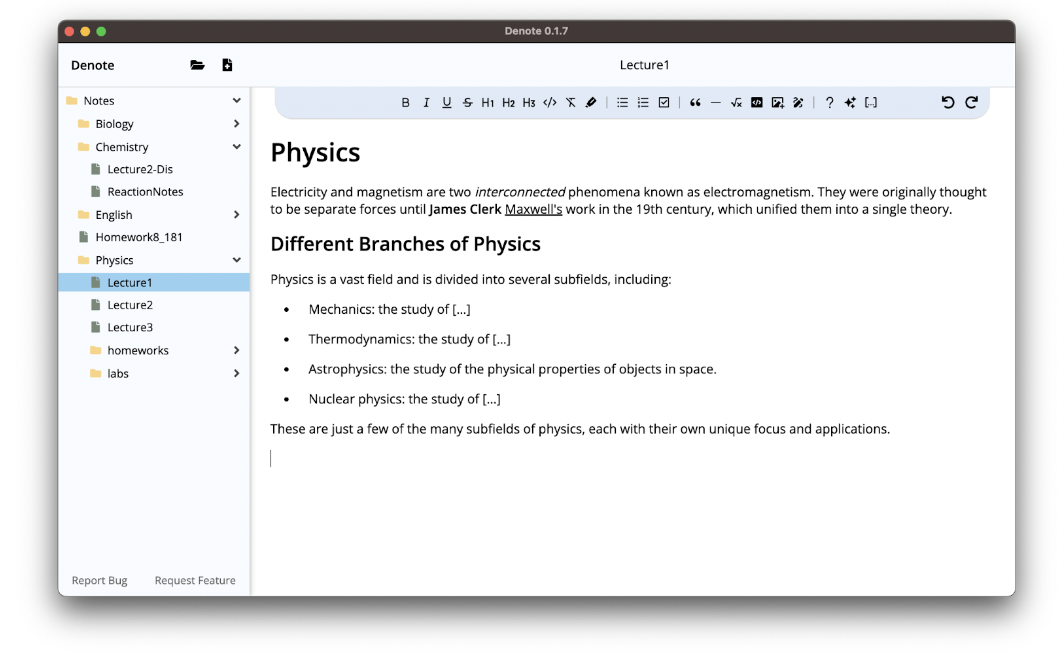Toggle underline formatting
Viewport: 1064px width, 662px height.
(x=446, y=102)
